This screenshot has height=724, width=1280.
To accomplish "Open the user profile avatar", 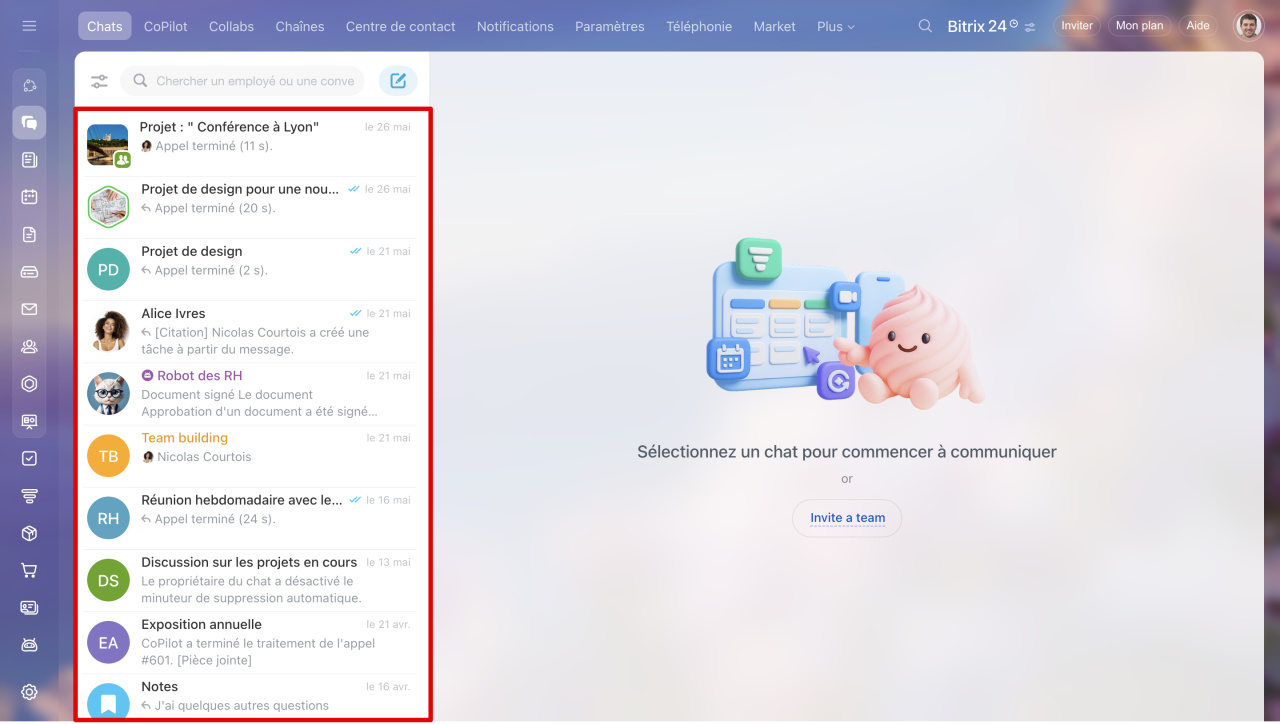I will click(1248, 26).
